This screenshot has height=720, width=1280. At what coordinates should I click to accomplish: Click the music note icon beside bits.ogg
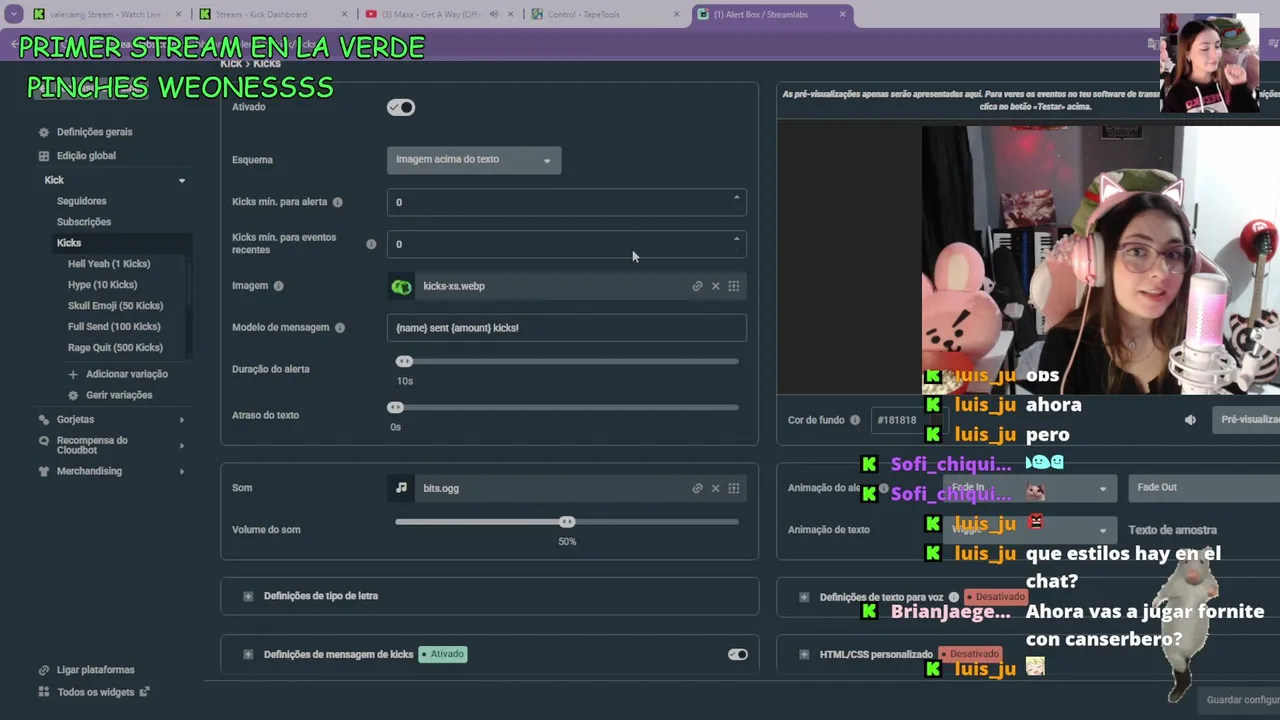pos(401,488)
